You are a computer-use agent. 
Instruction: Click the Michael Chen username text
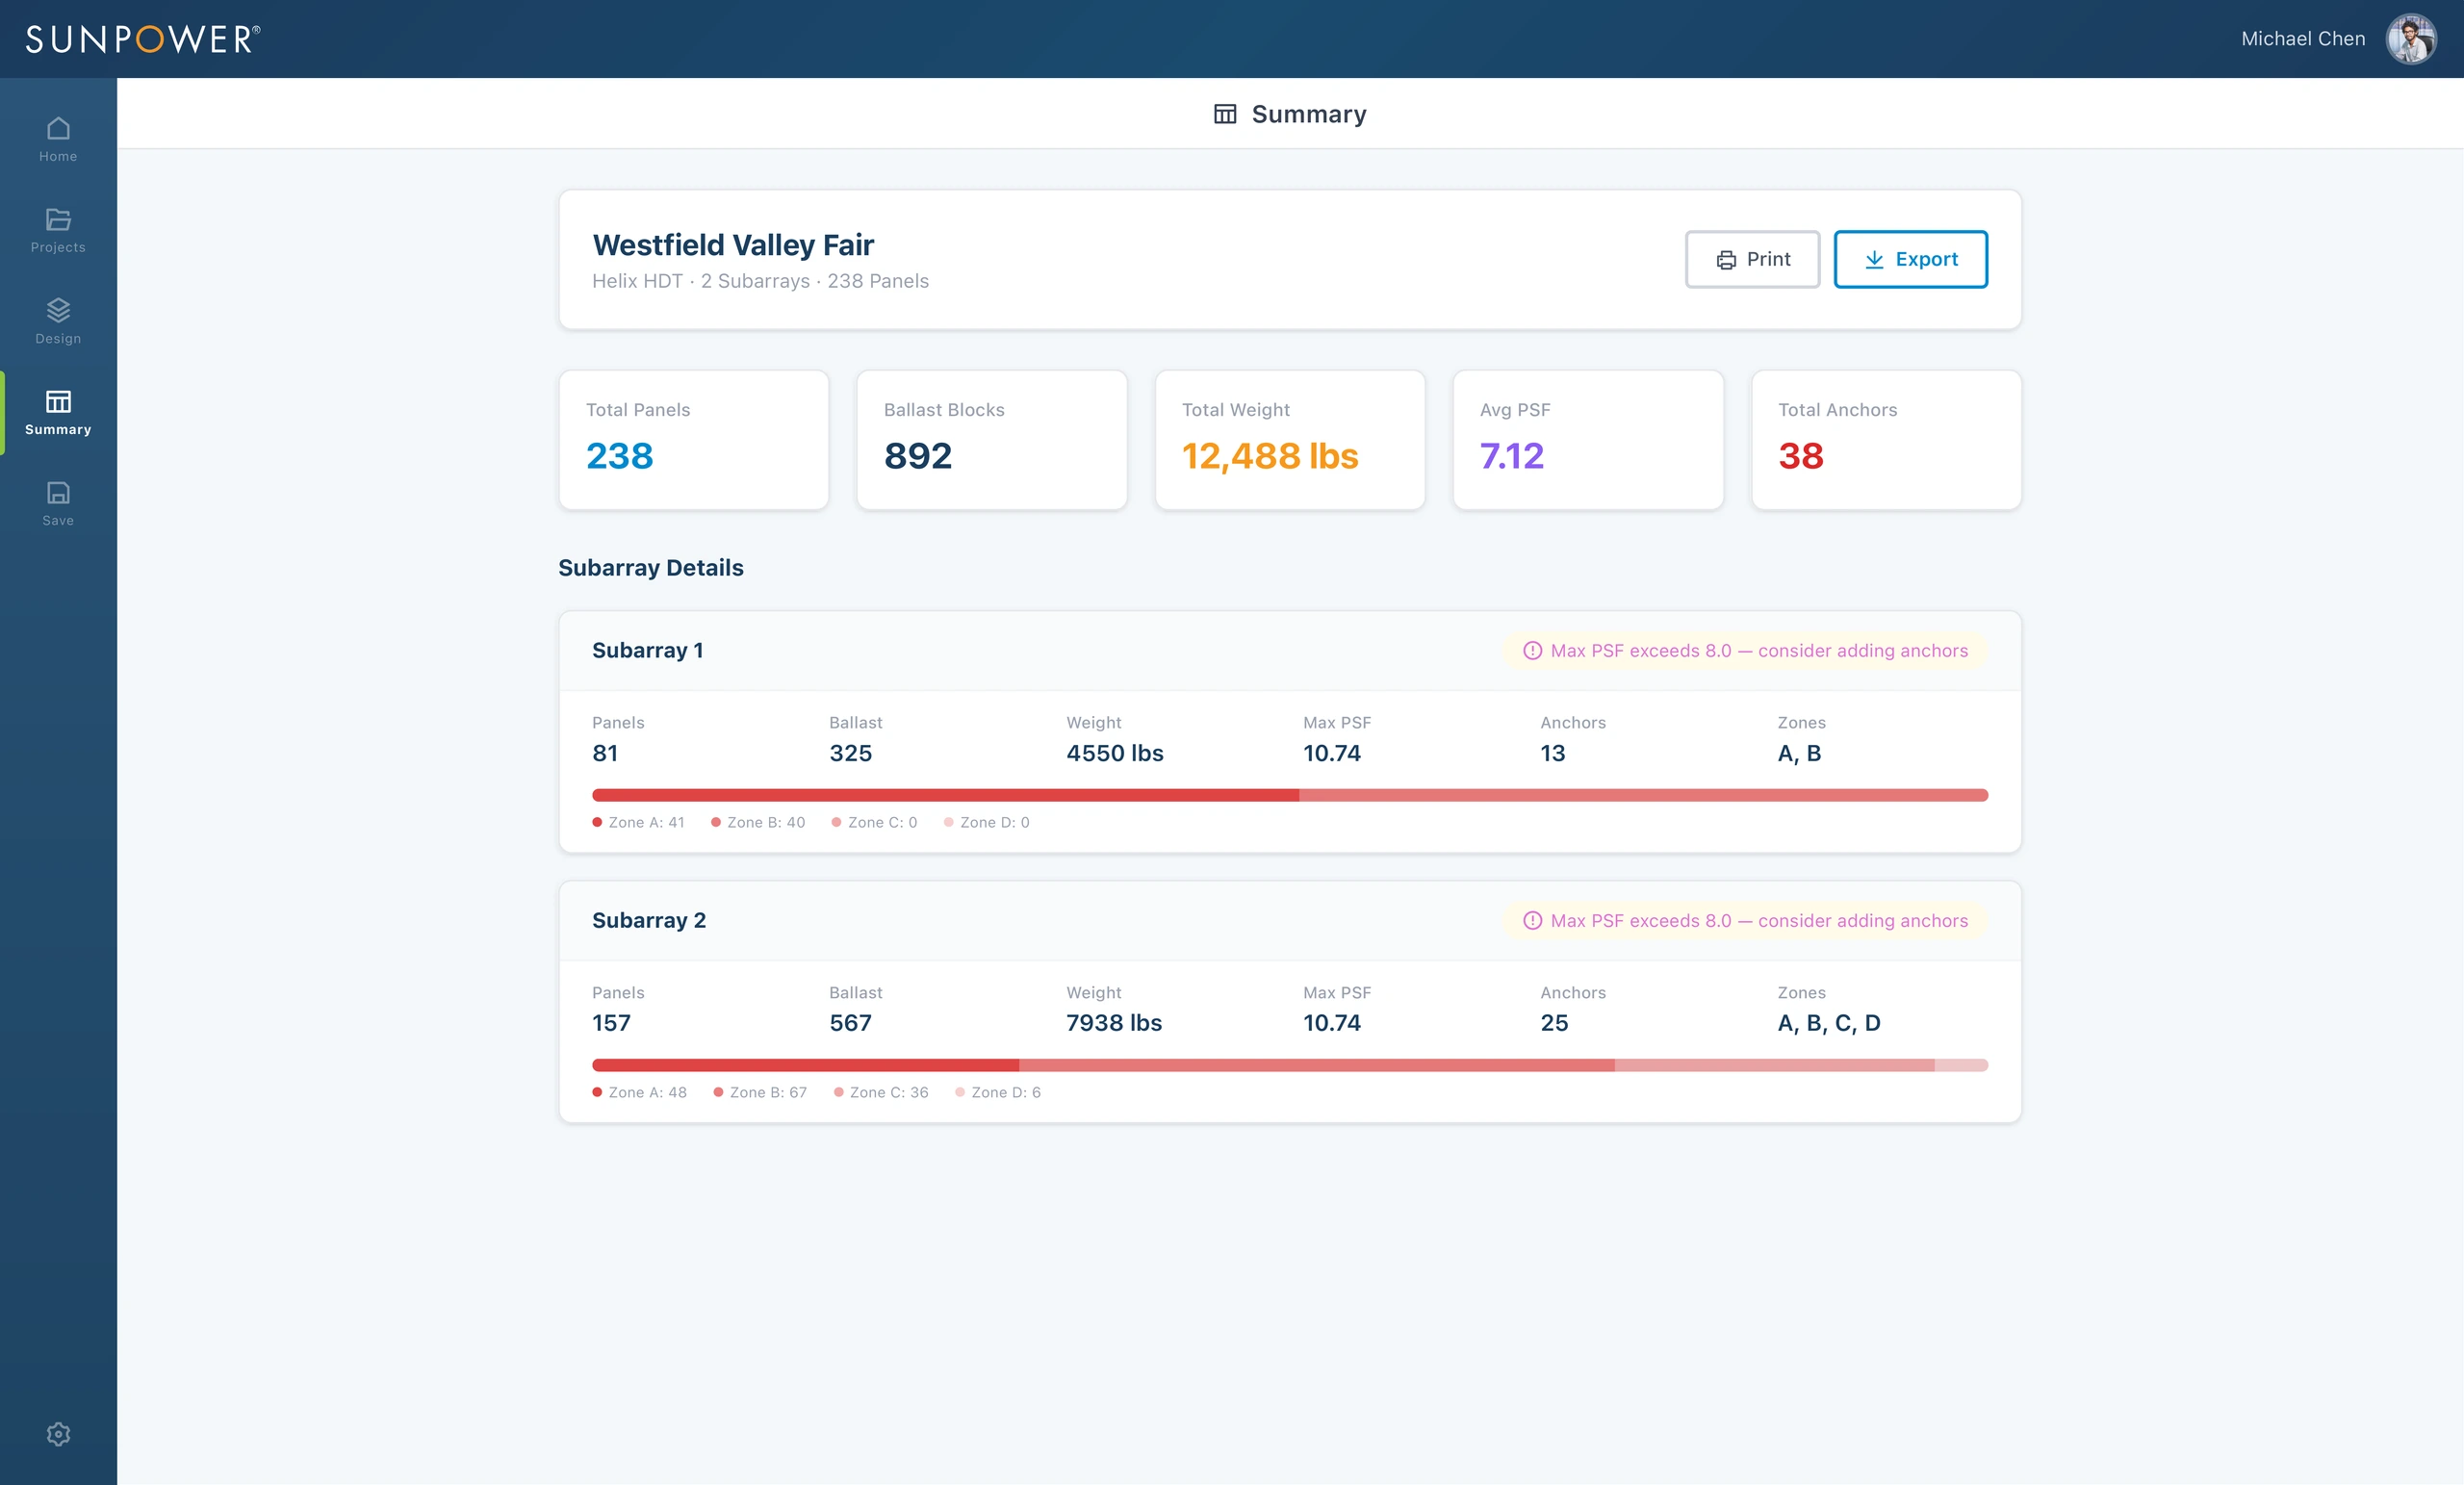click(x=2303, y=39)
